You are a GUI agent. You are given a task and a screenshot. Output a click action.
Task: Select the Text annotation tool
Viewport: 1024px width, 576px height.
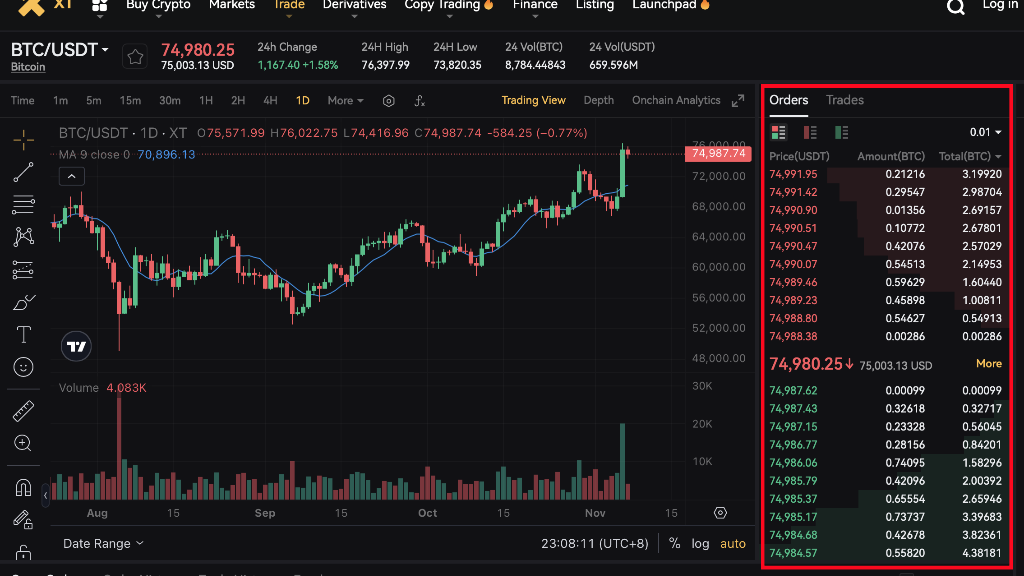24,334
